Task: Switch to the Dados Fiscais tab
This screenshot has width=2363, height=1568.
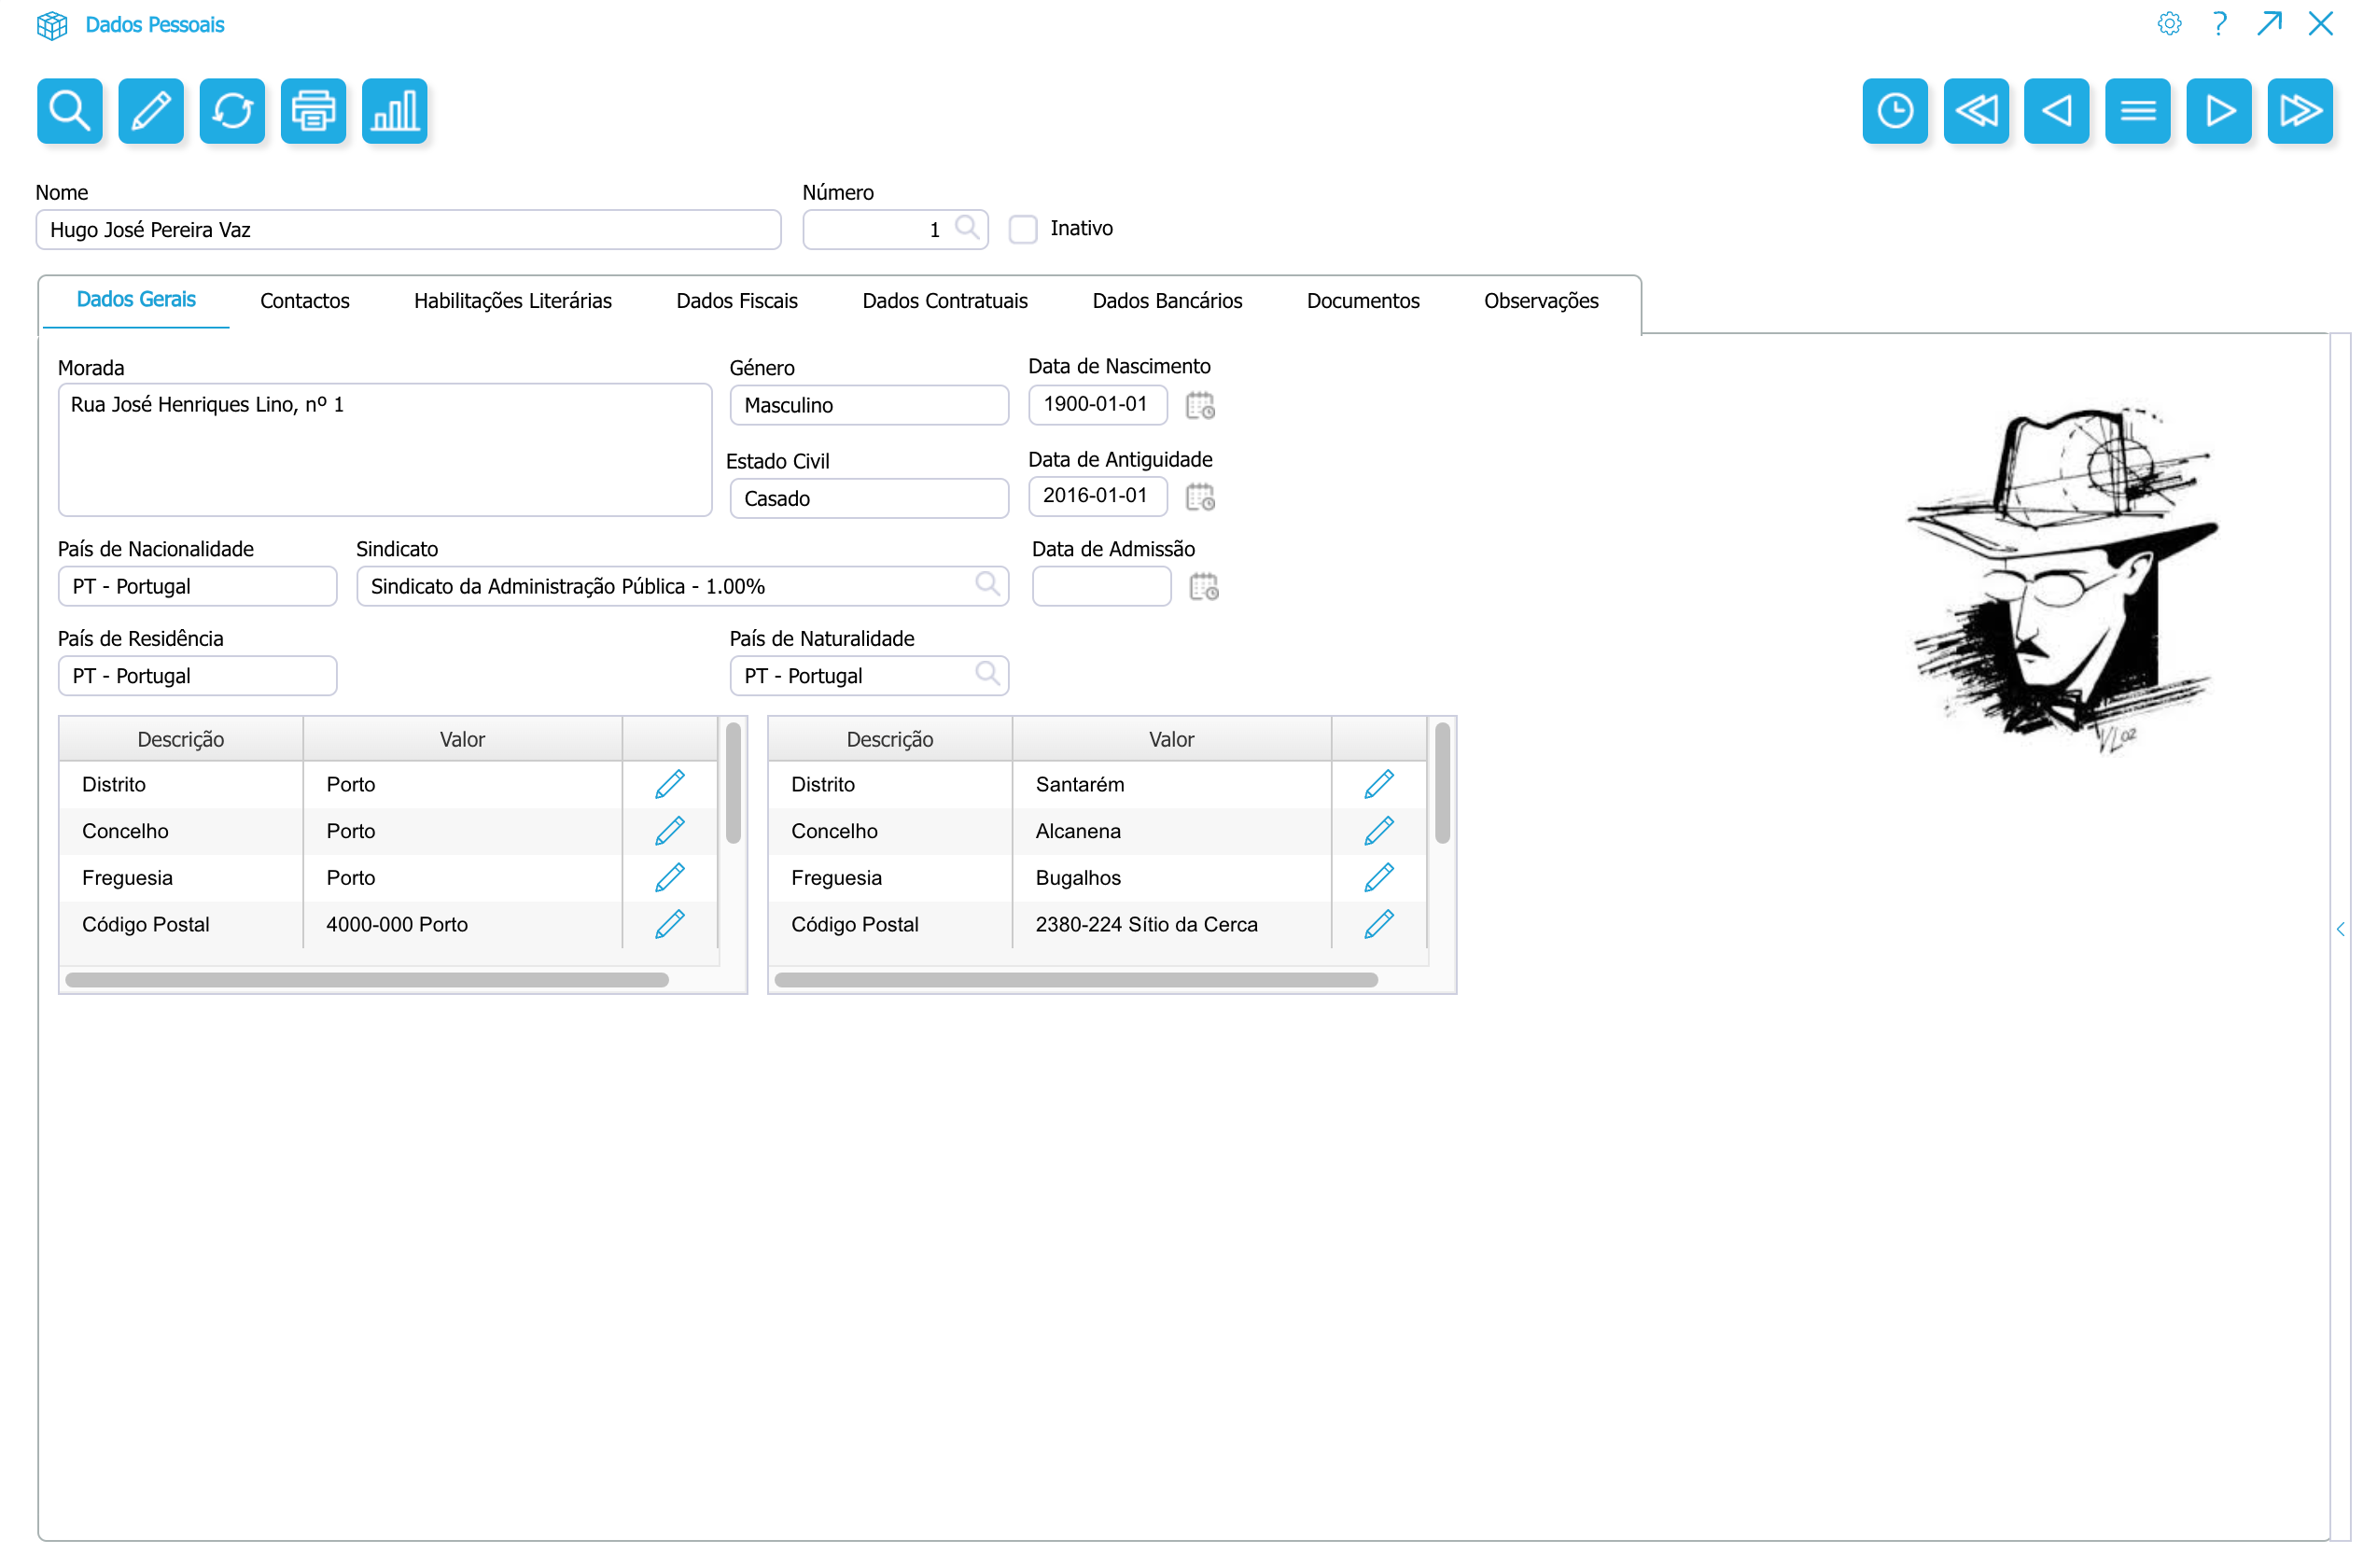Action: 736,301
